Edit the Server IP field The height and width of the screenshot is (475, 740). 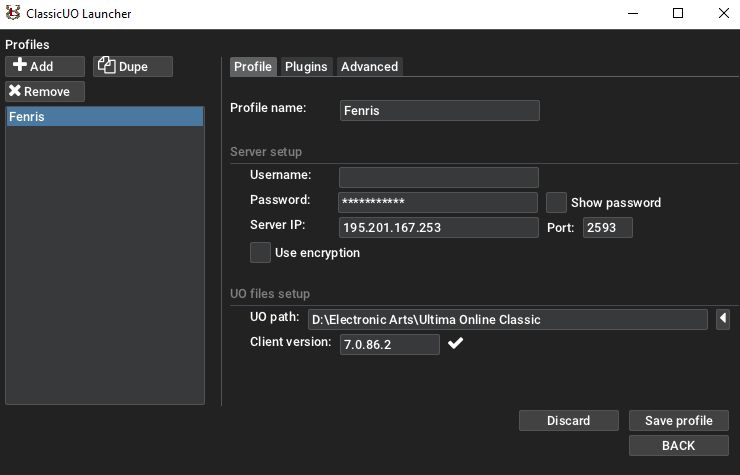pos(439,228)
